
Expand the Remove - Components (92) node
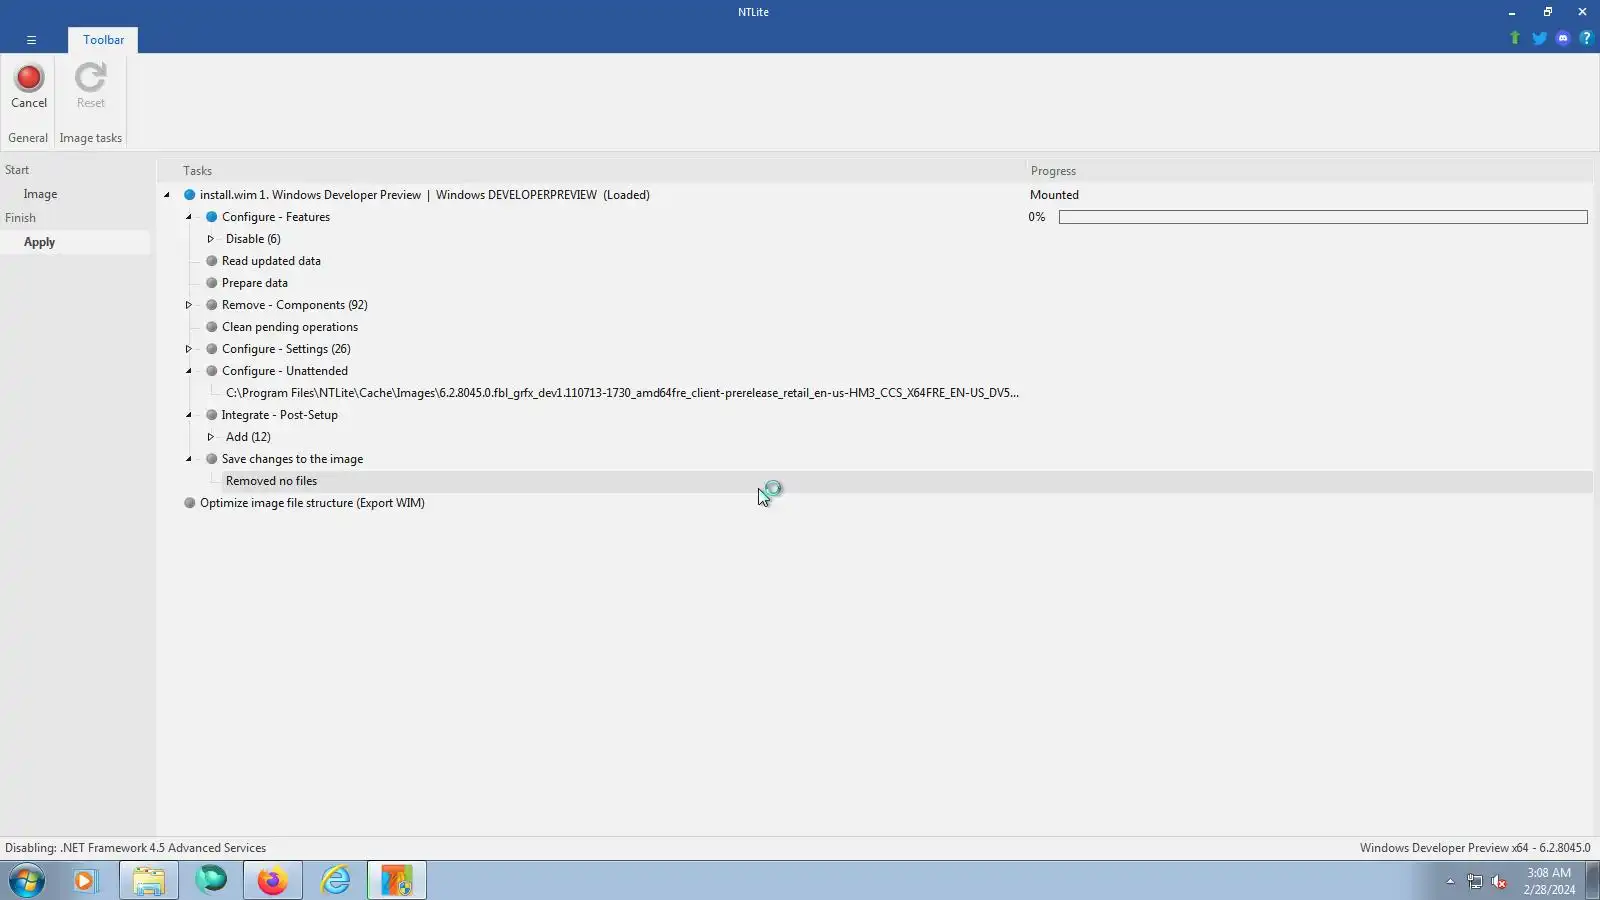tap(189, 305)
